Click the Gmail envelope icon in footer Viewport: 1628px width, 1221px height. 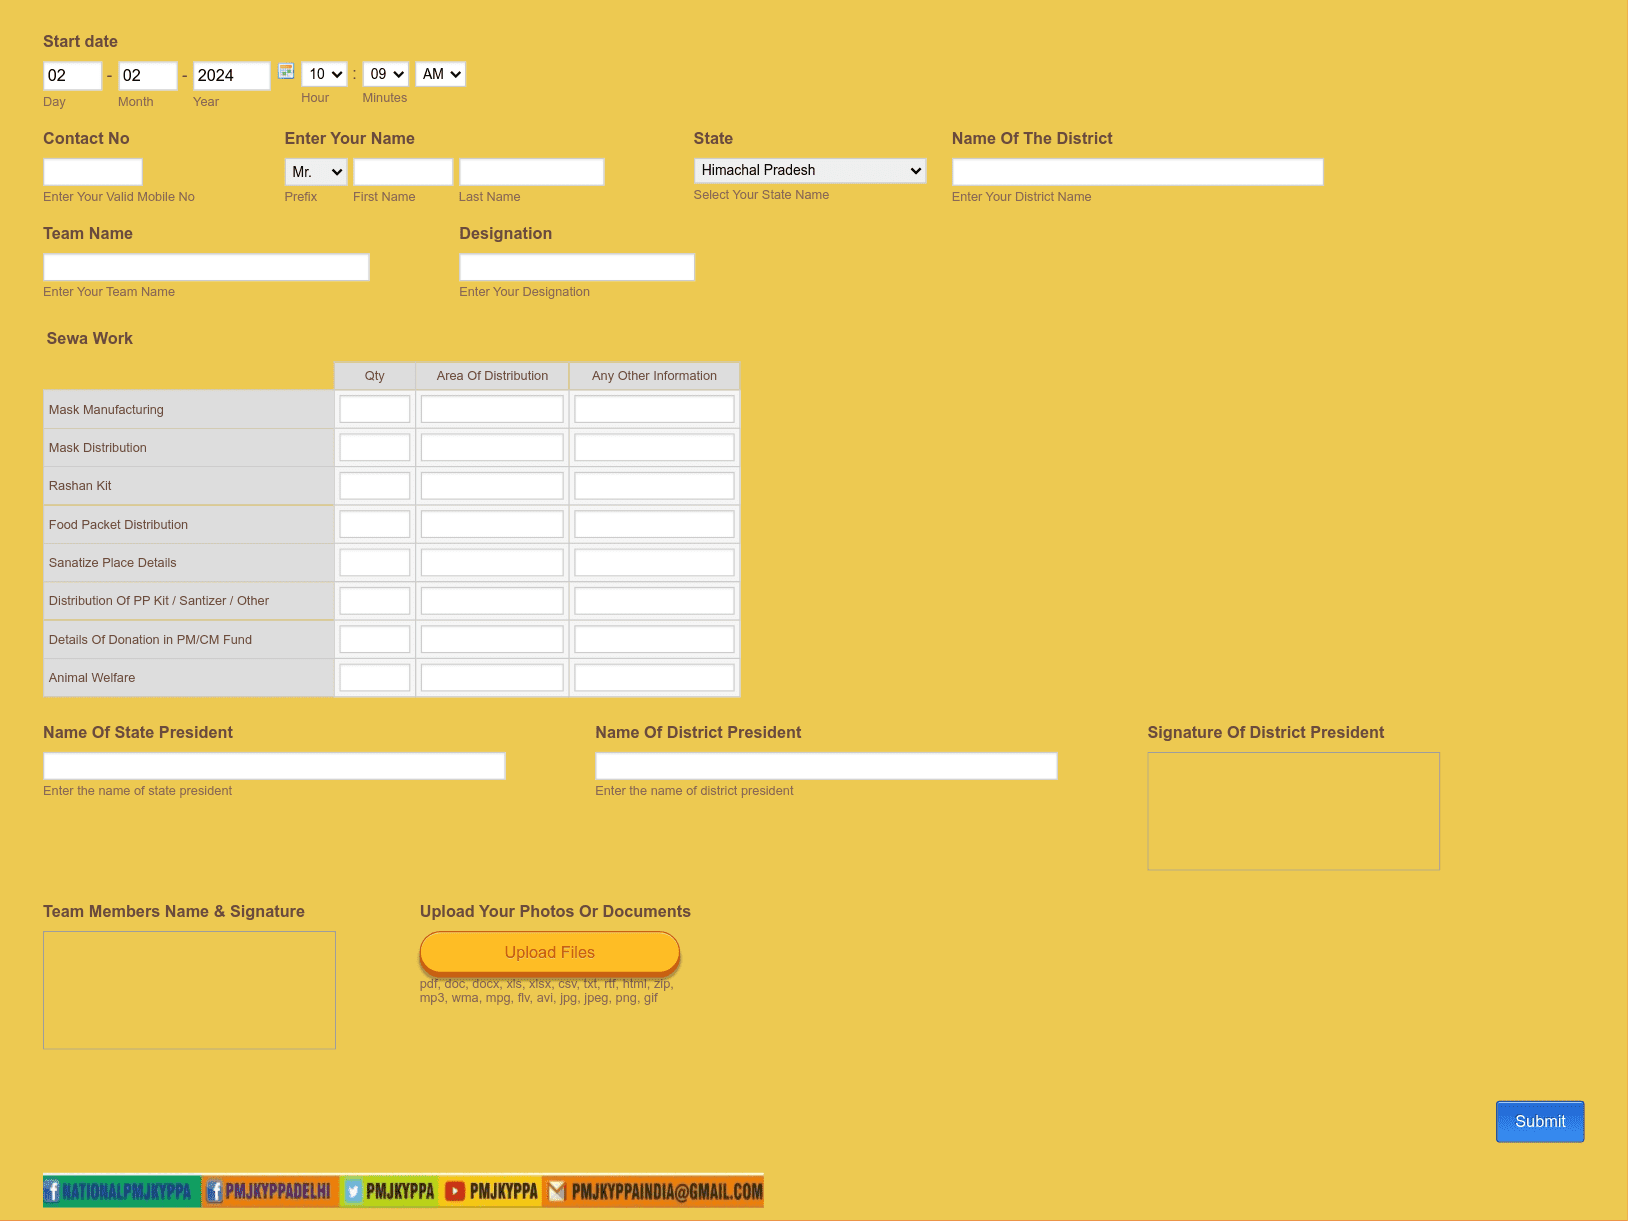tap(557, 1191)
